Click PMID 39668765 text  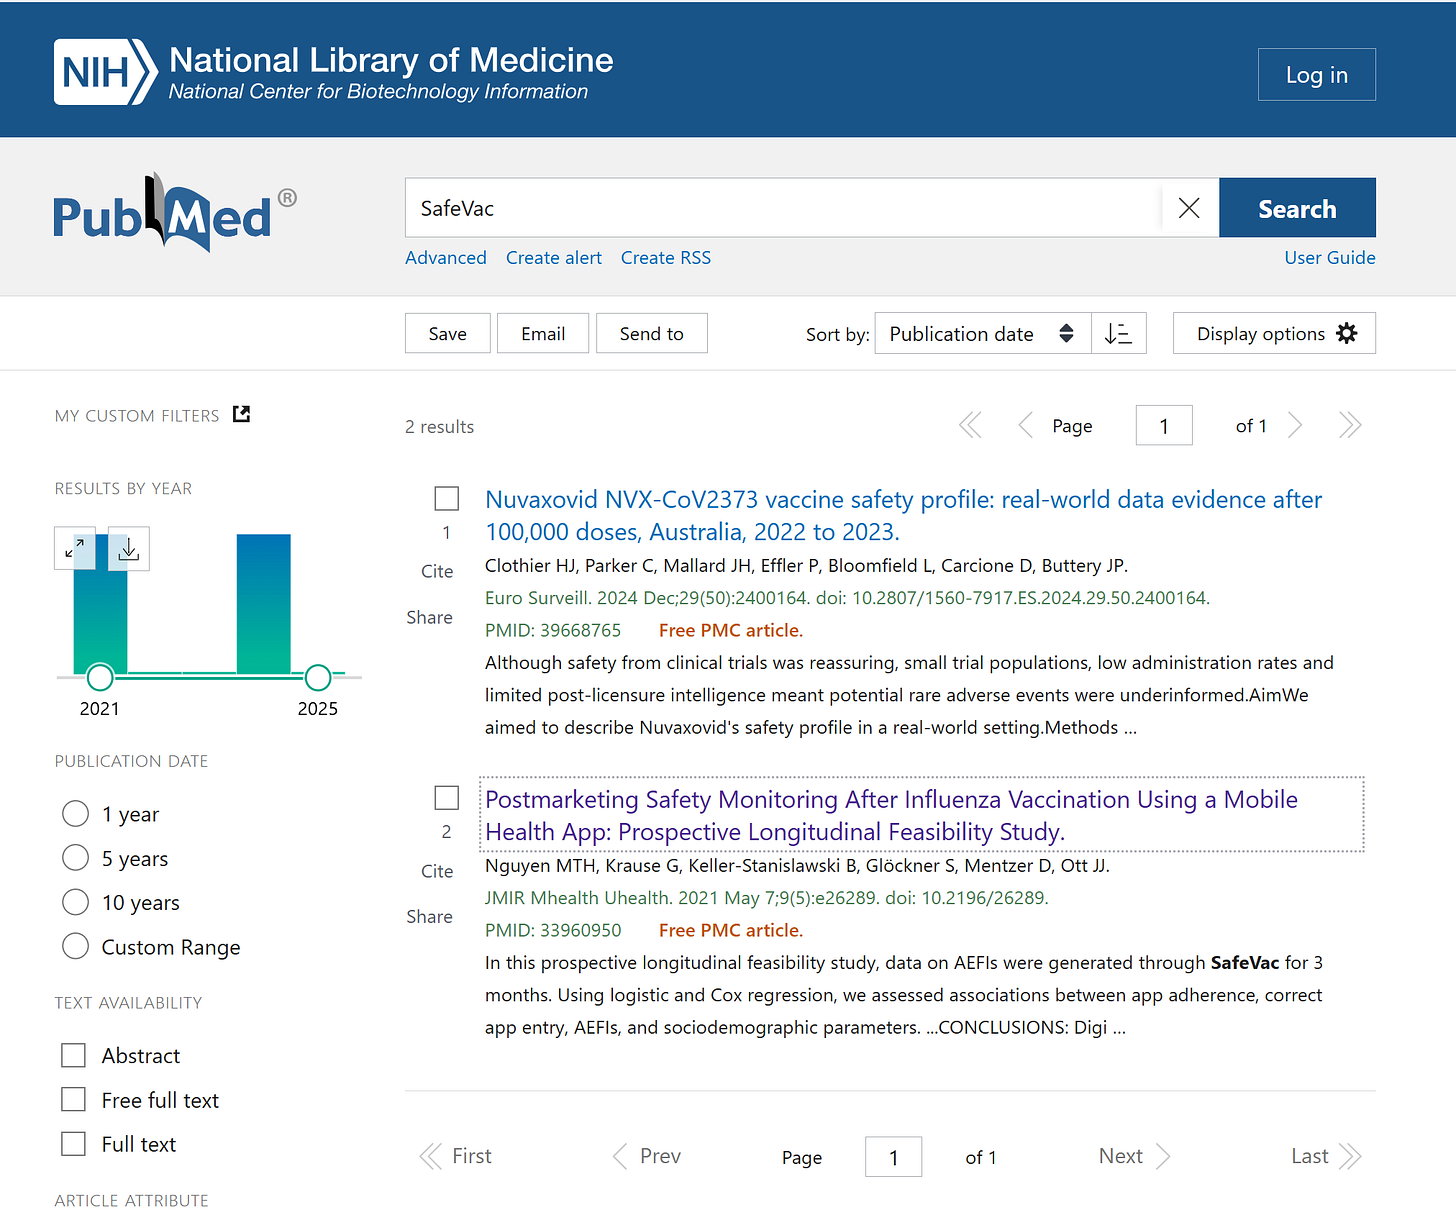(x=553, y=630)
